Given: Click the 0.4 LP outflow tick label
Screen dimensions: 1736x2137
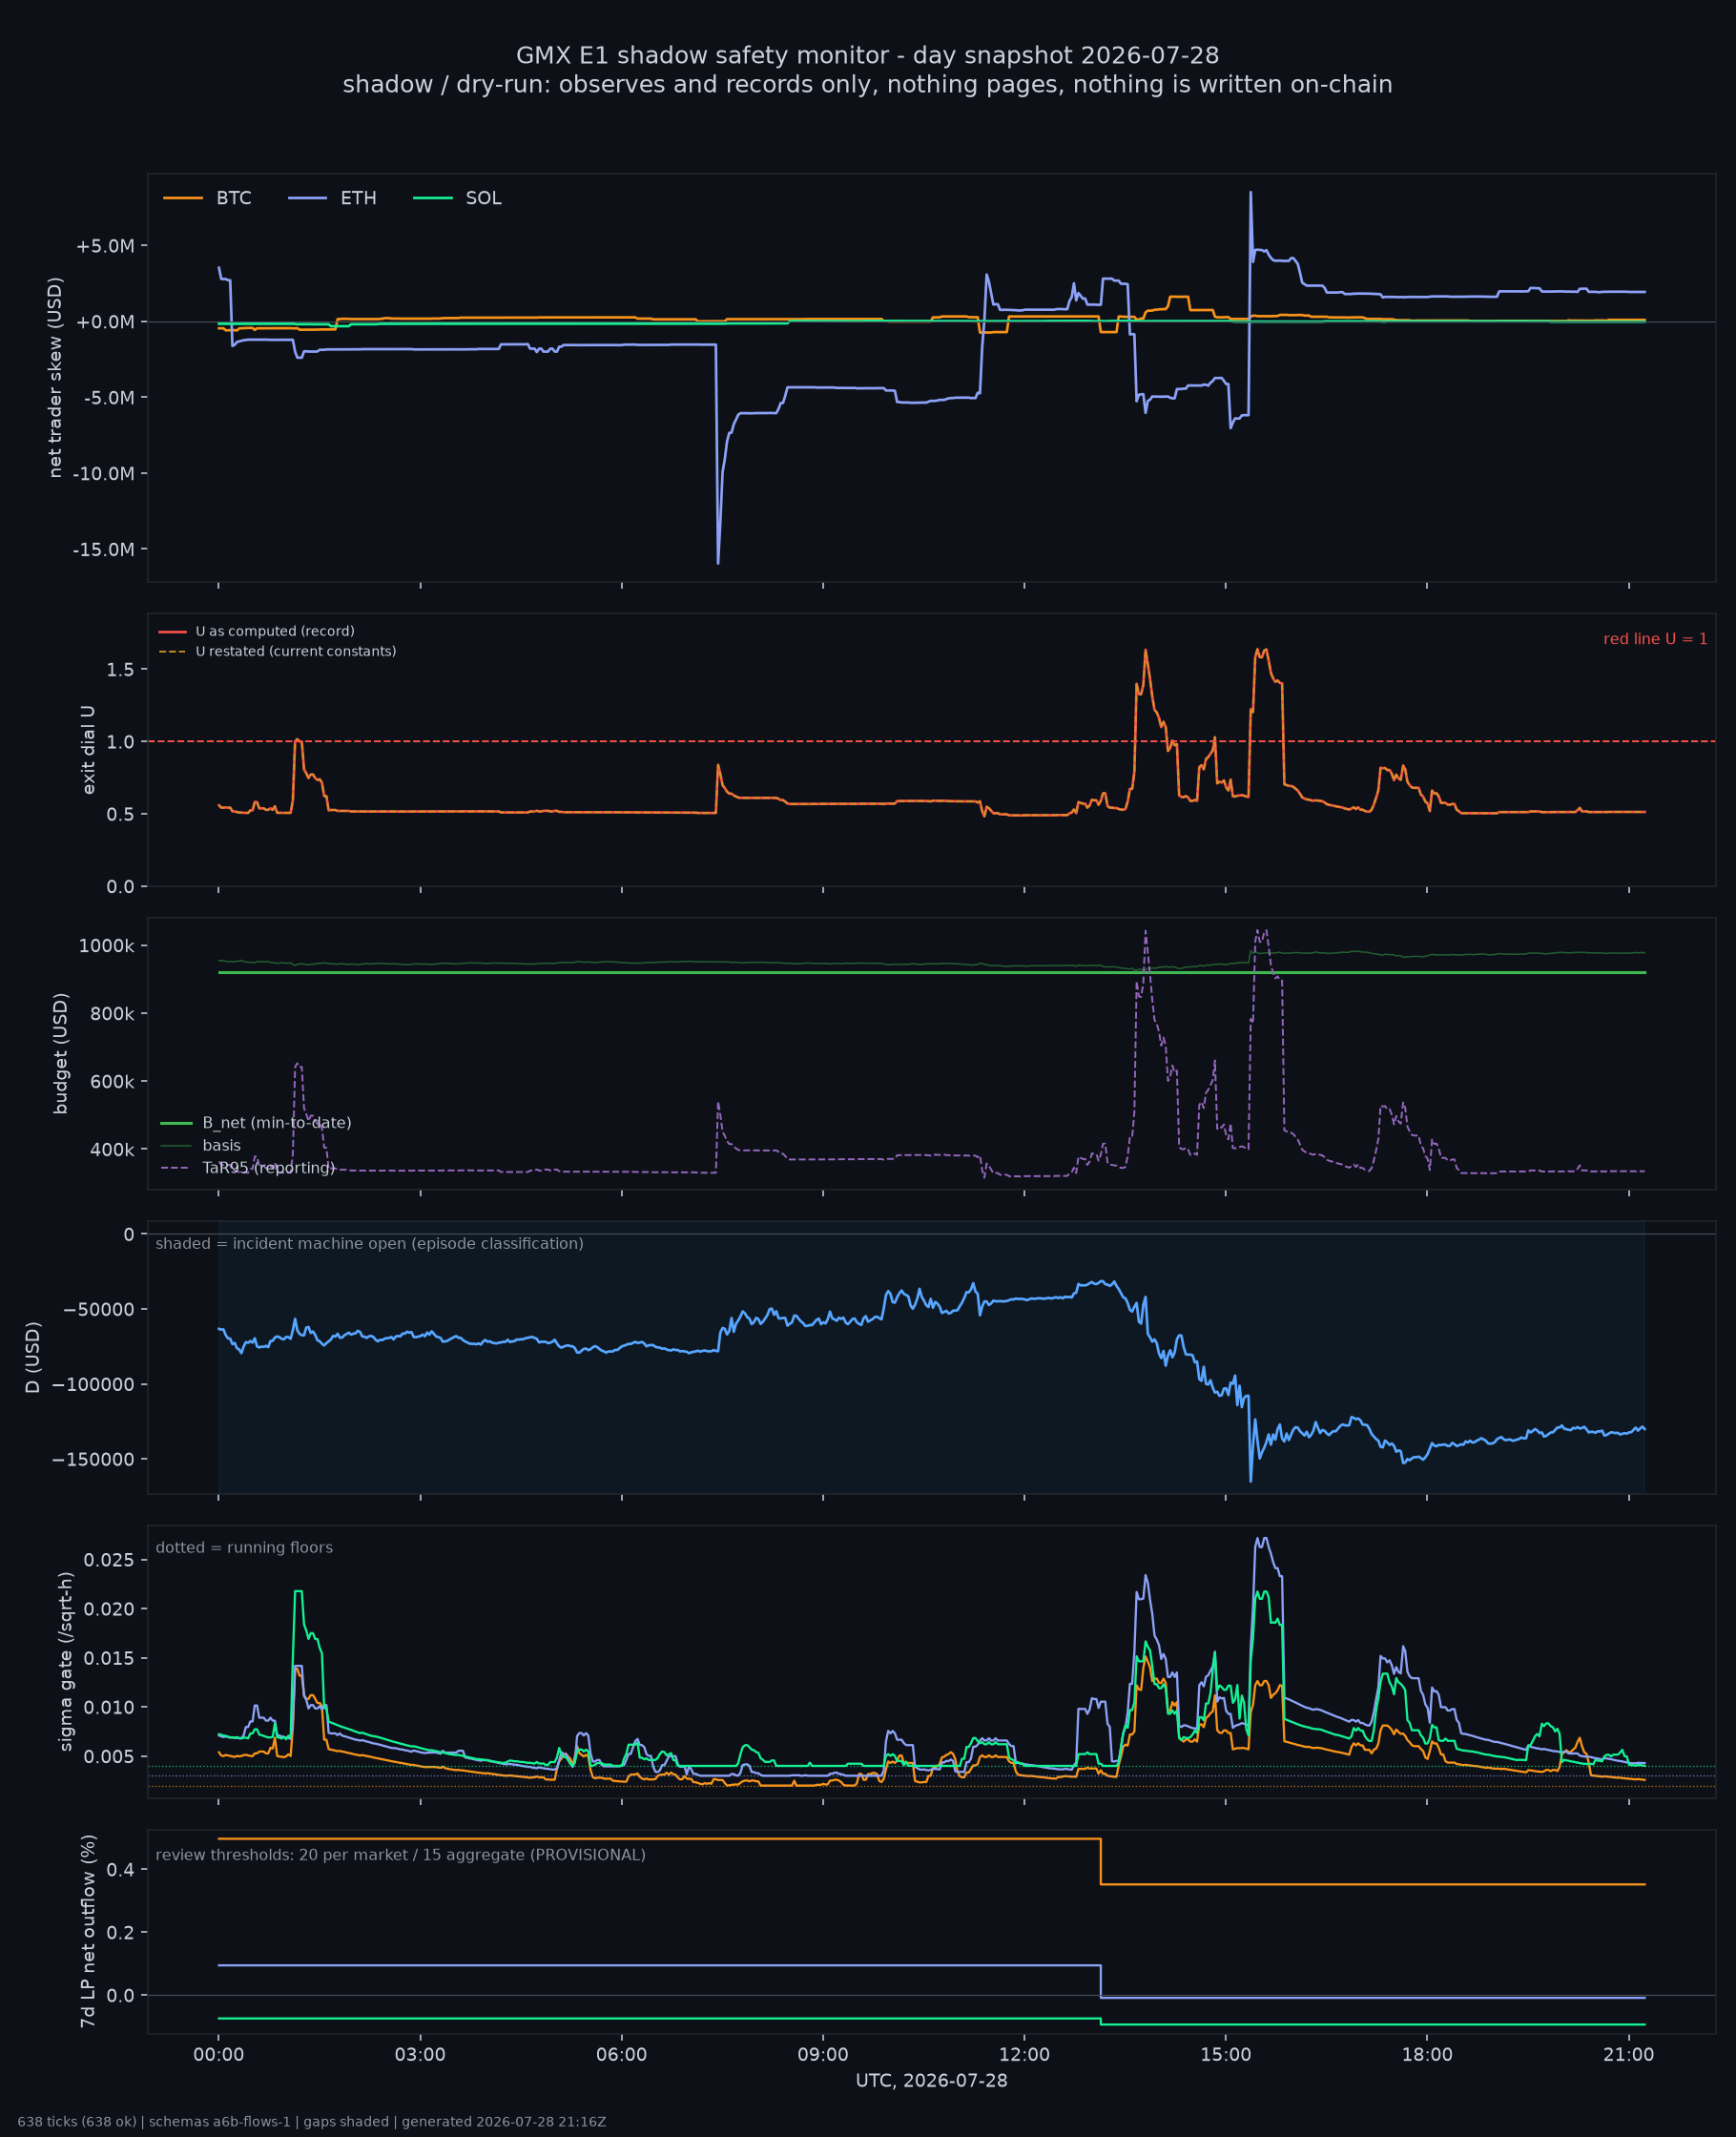Looking at the screenshot, I should [120, 1870].
